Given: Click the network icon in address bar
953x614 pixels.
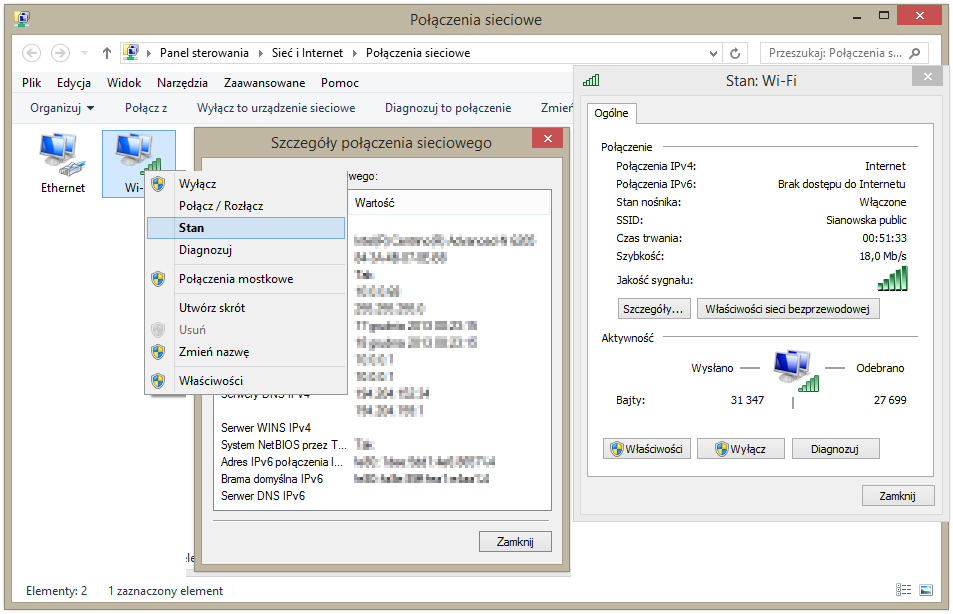Looking at the screenshot, I should (131, 53).
